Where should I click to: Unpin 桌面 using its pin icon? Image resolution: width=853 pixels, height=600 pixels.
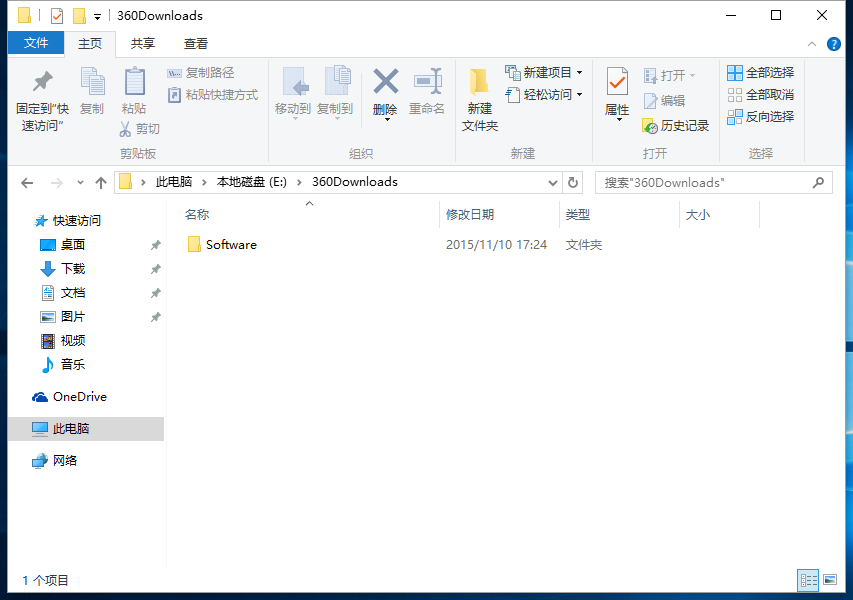click(156, 245)
